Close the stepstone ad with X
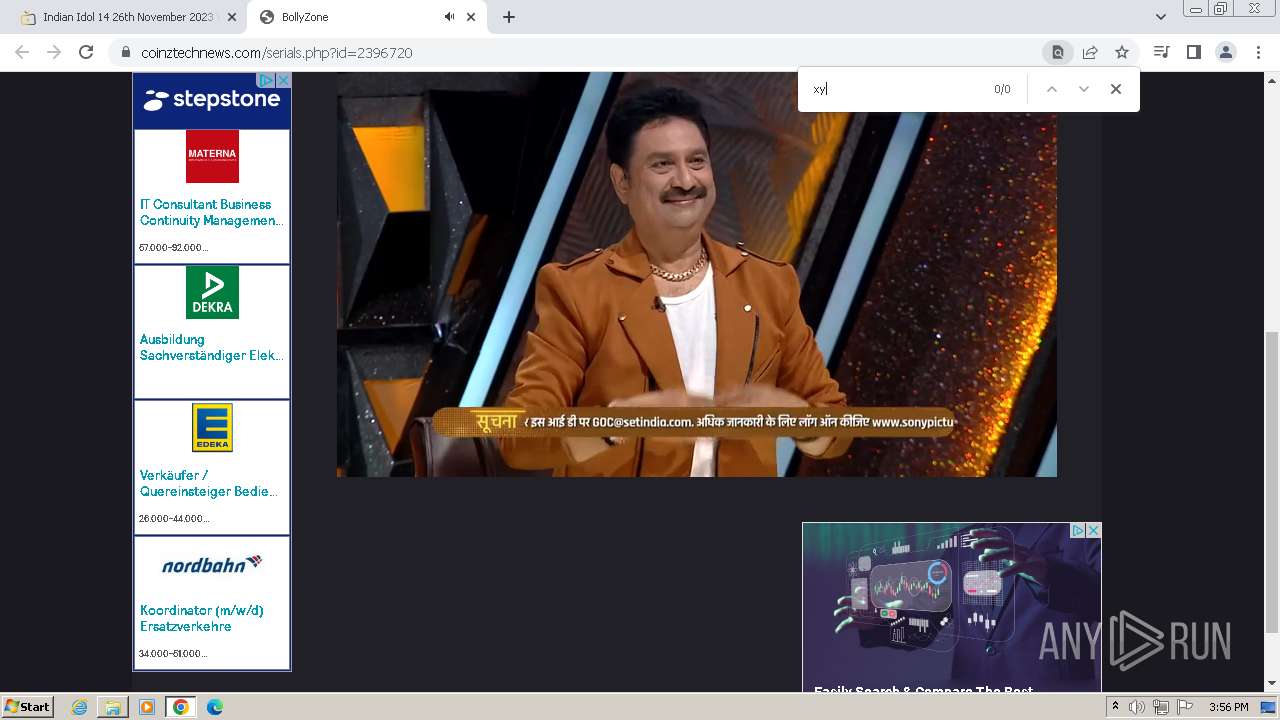Viewport: 1280px width, 720px height. coord(283,80)
